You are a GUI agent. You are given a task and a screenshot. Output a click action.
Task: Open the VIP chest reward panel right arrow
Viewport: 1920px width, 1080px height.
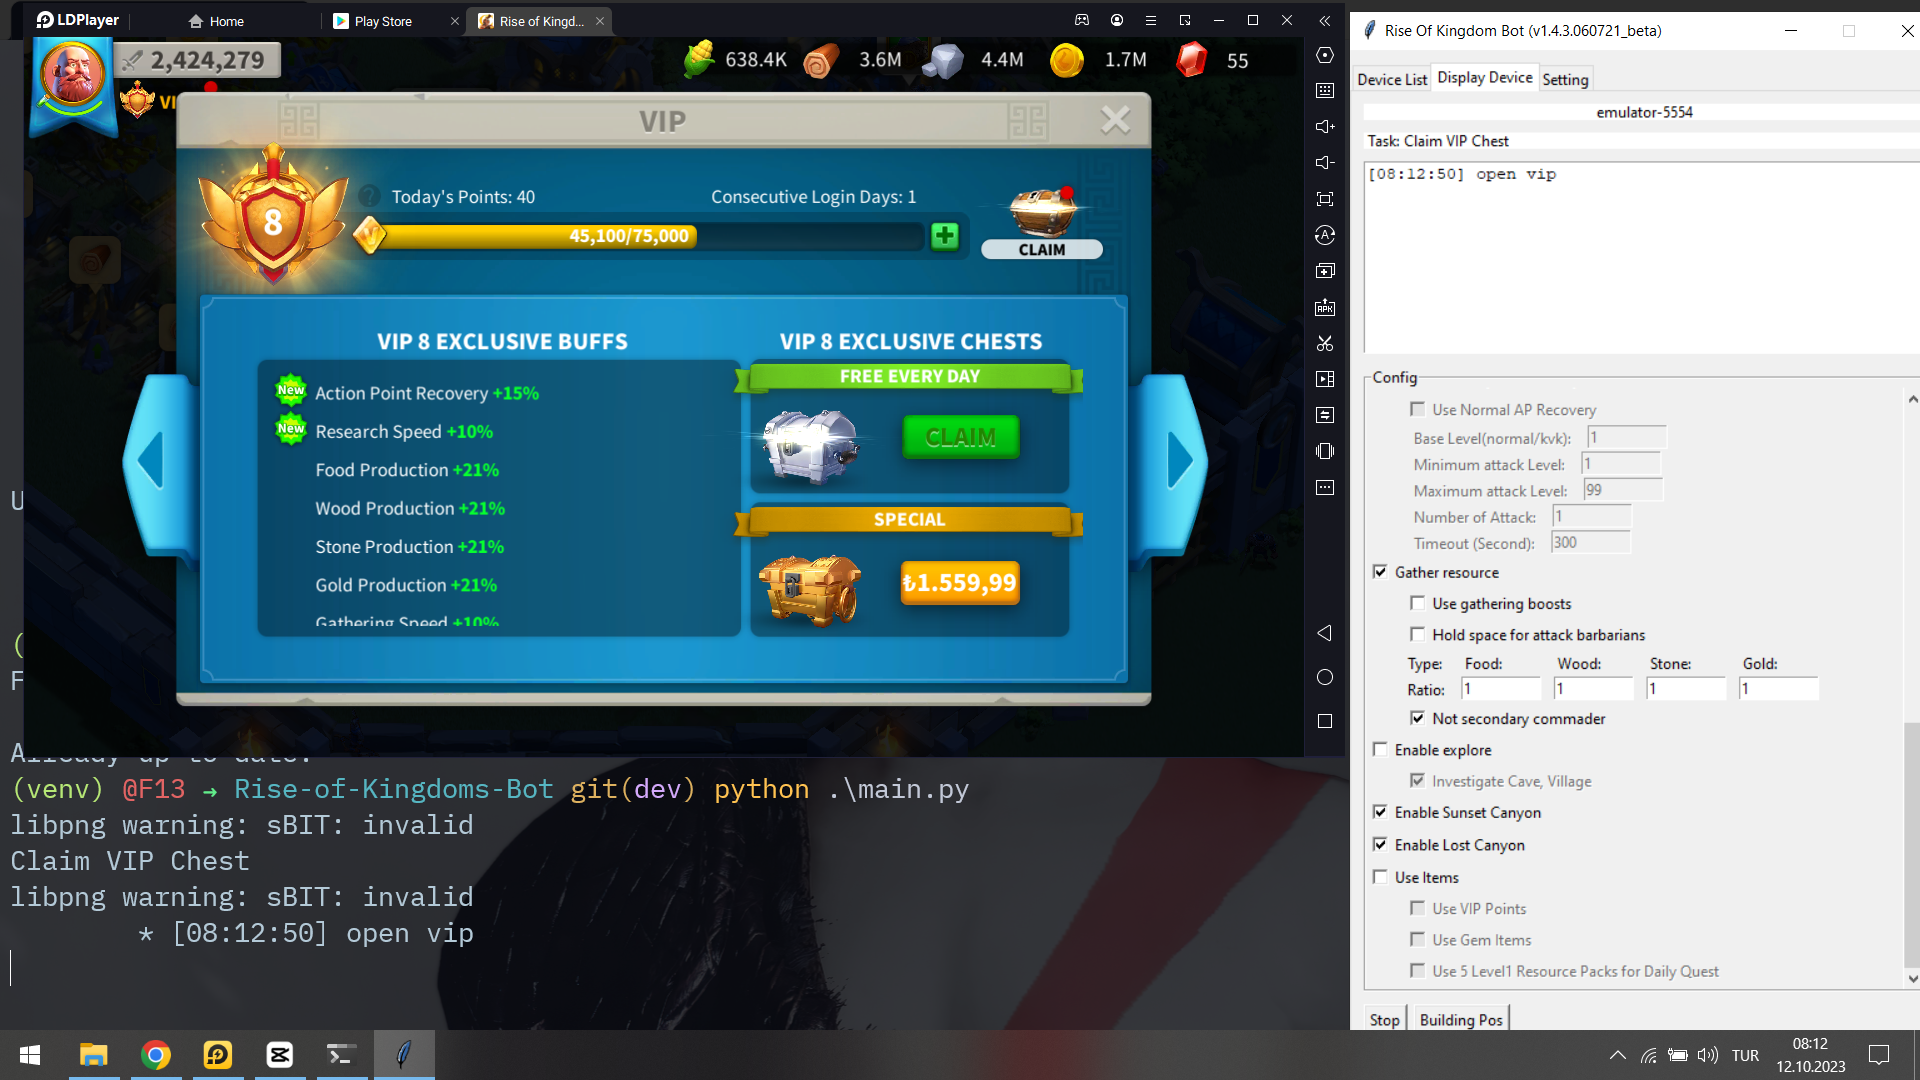(1180, 460)
